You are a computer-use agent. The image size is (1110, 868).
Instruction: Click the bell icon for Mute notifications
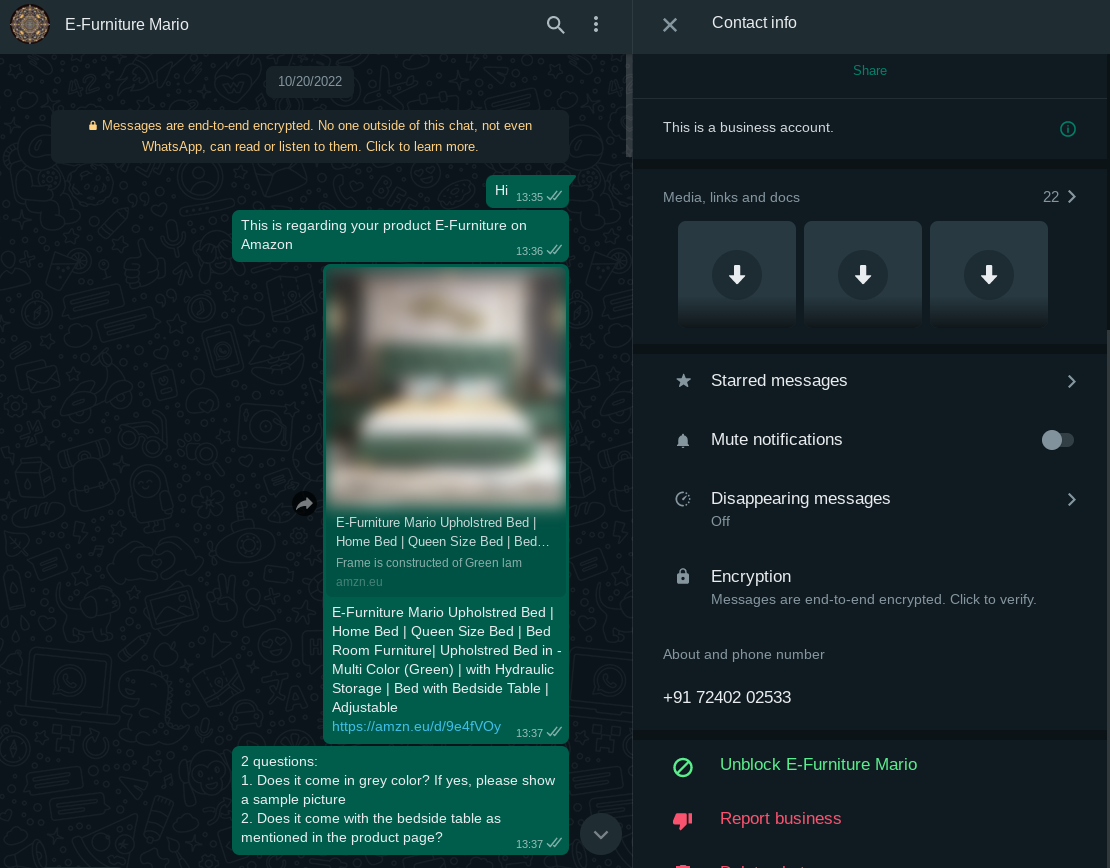click(x=683, y=441)
